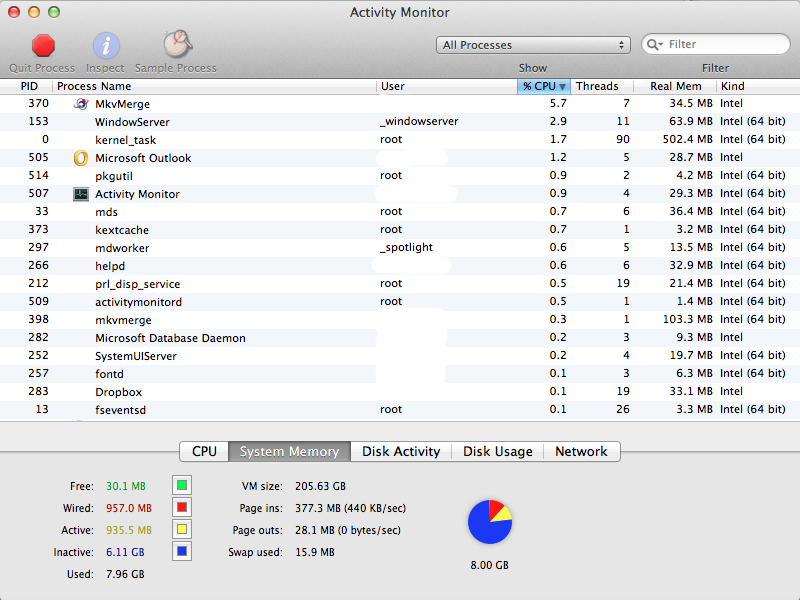Click the green Free memory swatch
The width and height of the screenshot is (800, 600).
(182, 485)
